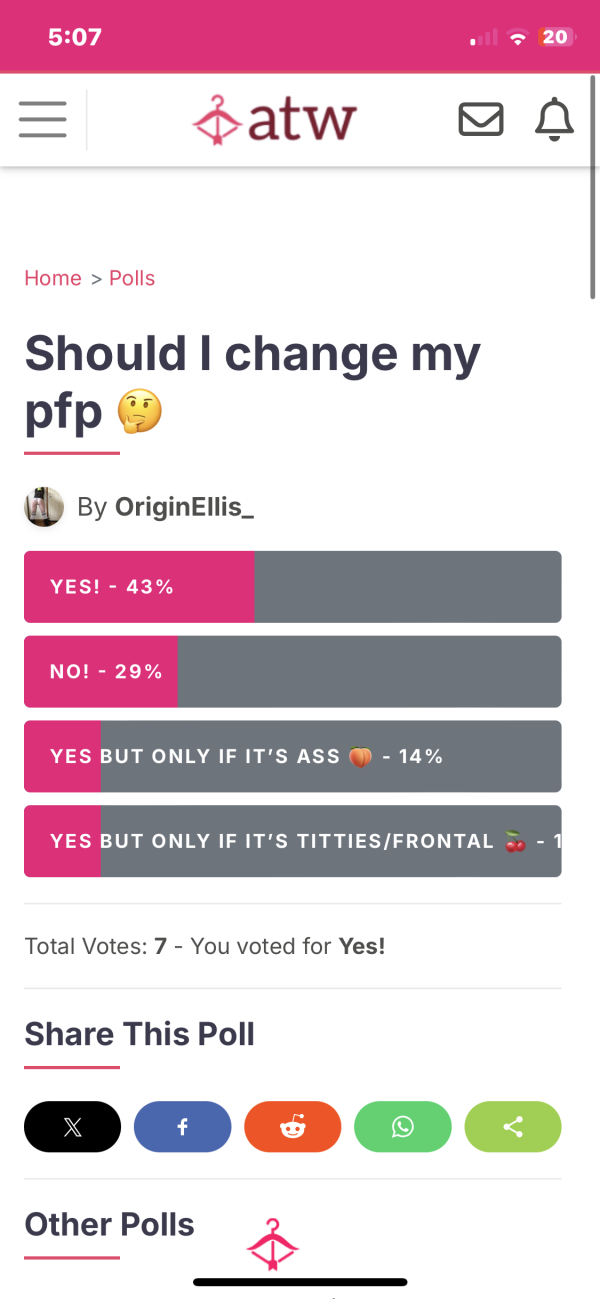Select the titties/frontal poll option bar

pos(293,841)
